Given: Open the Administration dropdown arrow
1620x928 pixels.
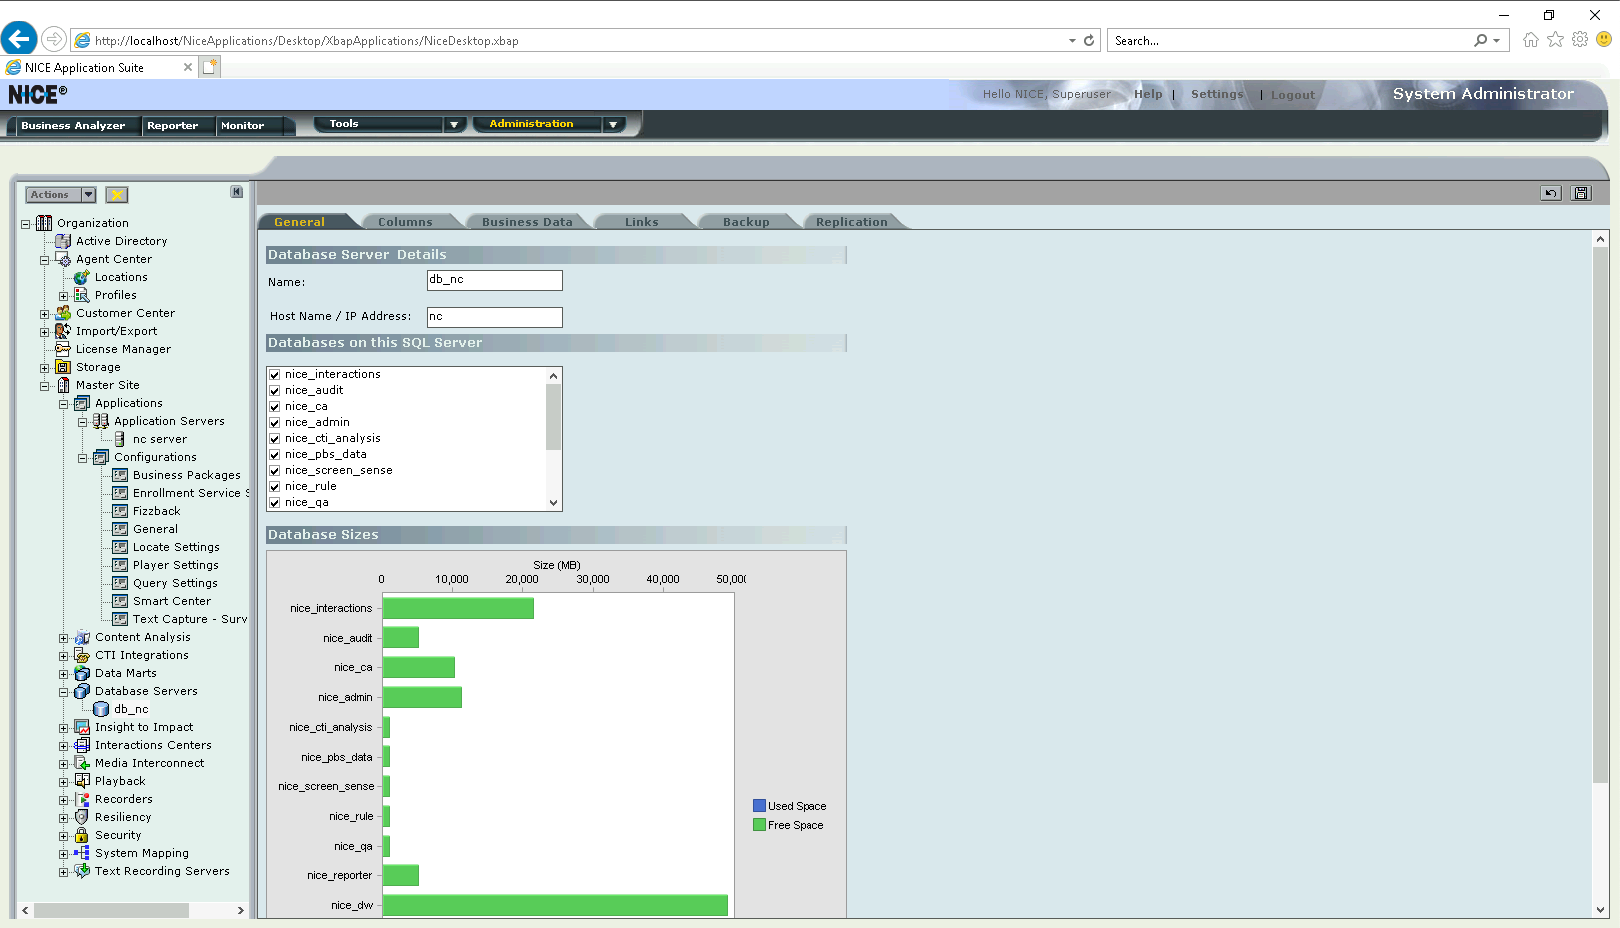Looking at the screenshot, I should pos(613,124).
